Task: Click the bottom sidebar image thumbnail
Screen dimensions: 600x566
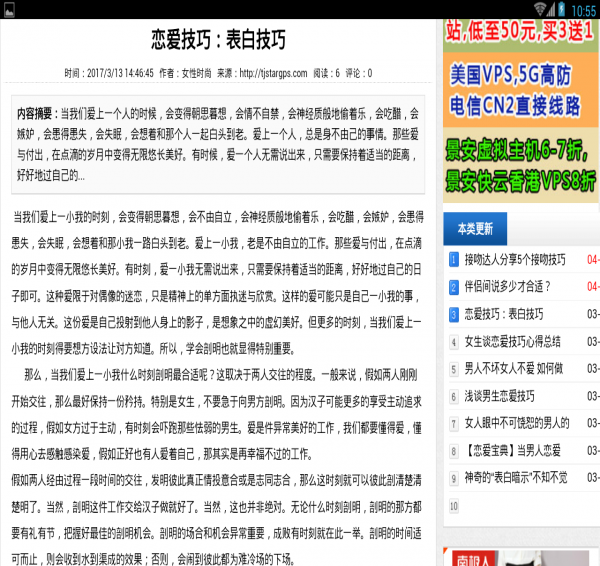Action: pyautogui.click(x=520, y=558)
